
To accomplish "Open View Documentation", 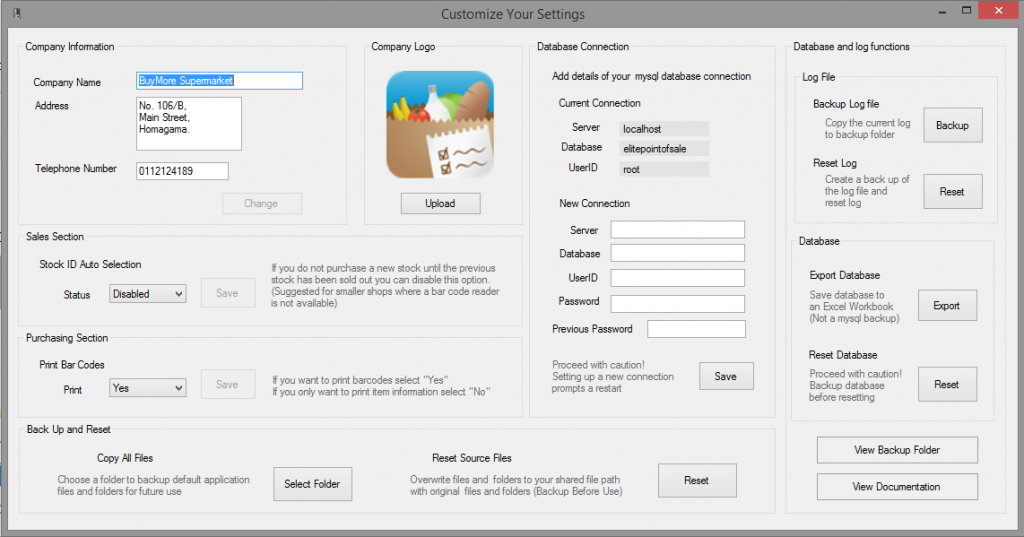I will (897, 487).
